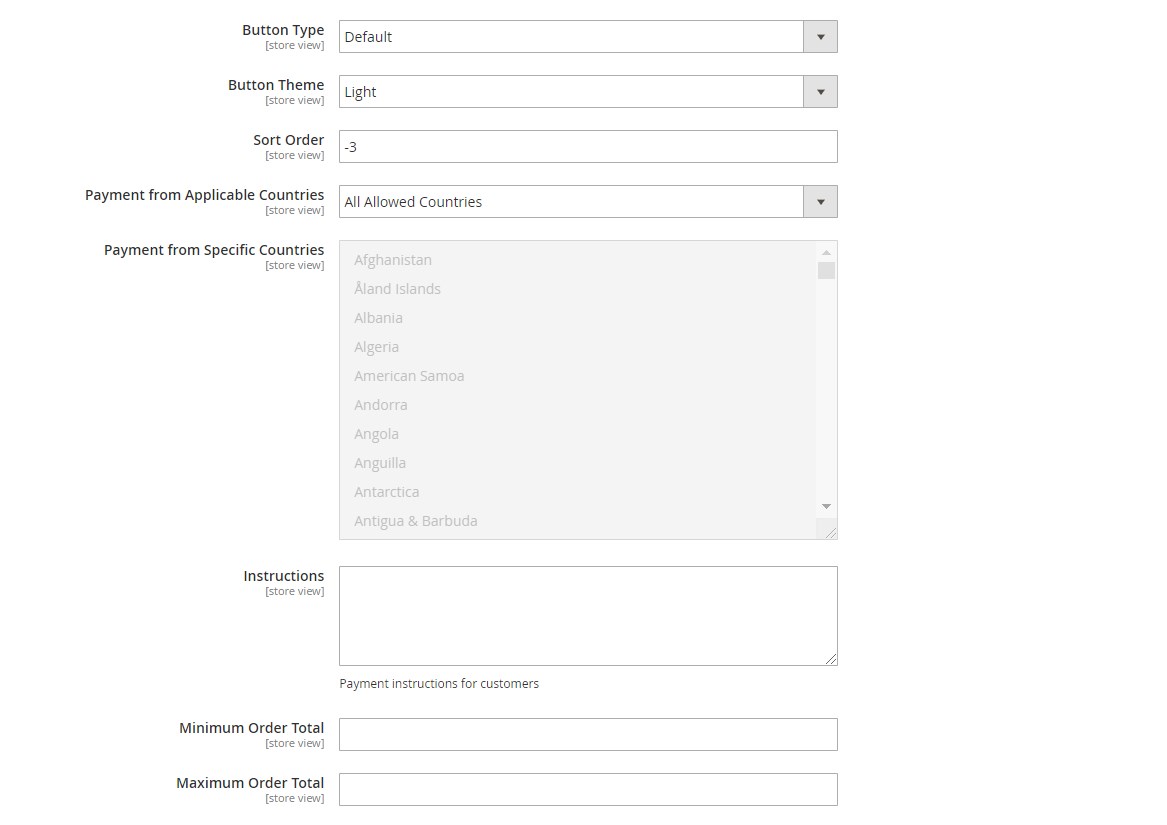Focus the Minimum Order Total field
This screenshot has width=1167, height=825.
(x=587, y=734)
